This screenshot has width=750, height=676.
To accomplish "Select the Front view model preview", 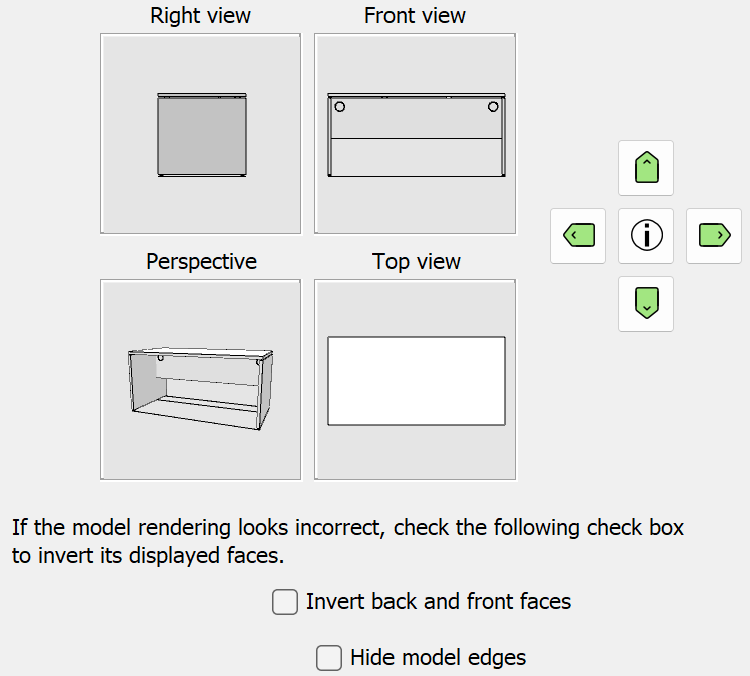I will coord(415,134).
